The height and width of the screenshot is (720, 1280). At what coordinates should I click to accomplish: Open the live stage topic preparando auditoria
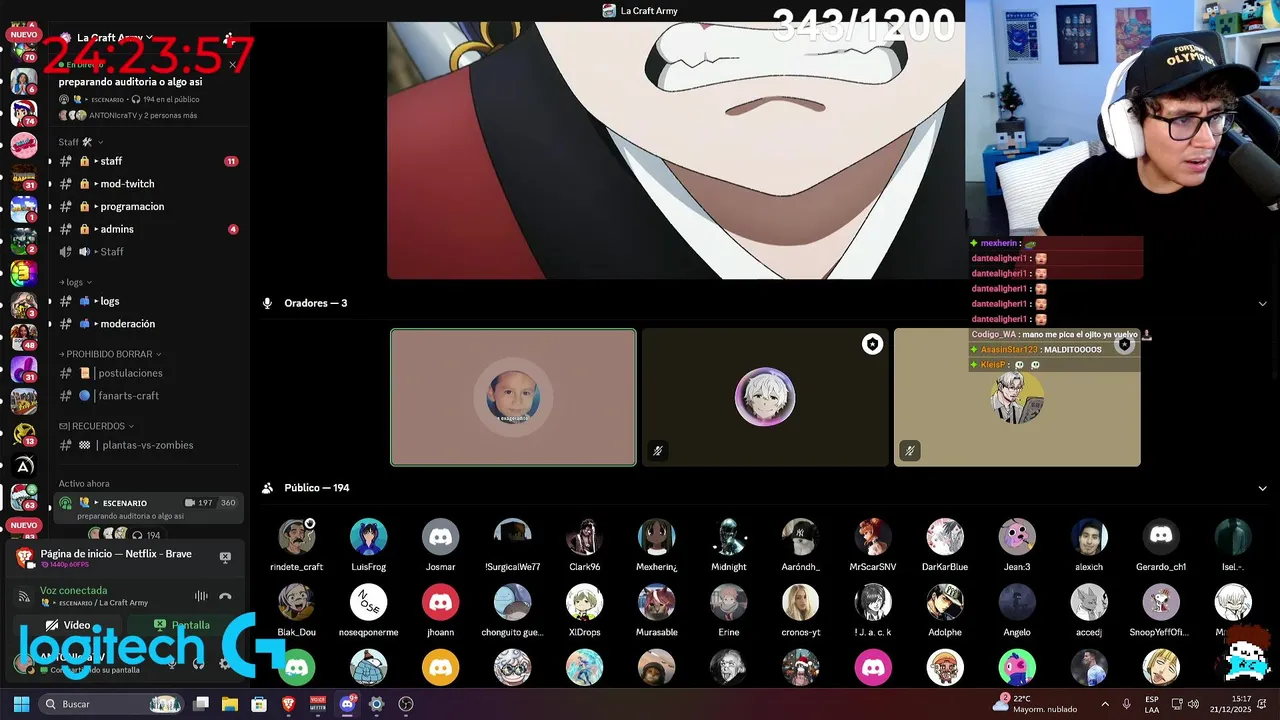pyautogui.click(x=130, y=82)
